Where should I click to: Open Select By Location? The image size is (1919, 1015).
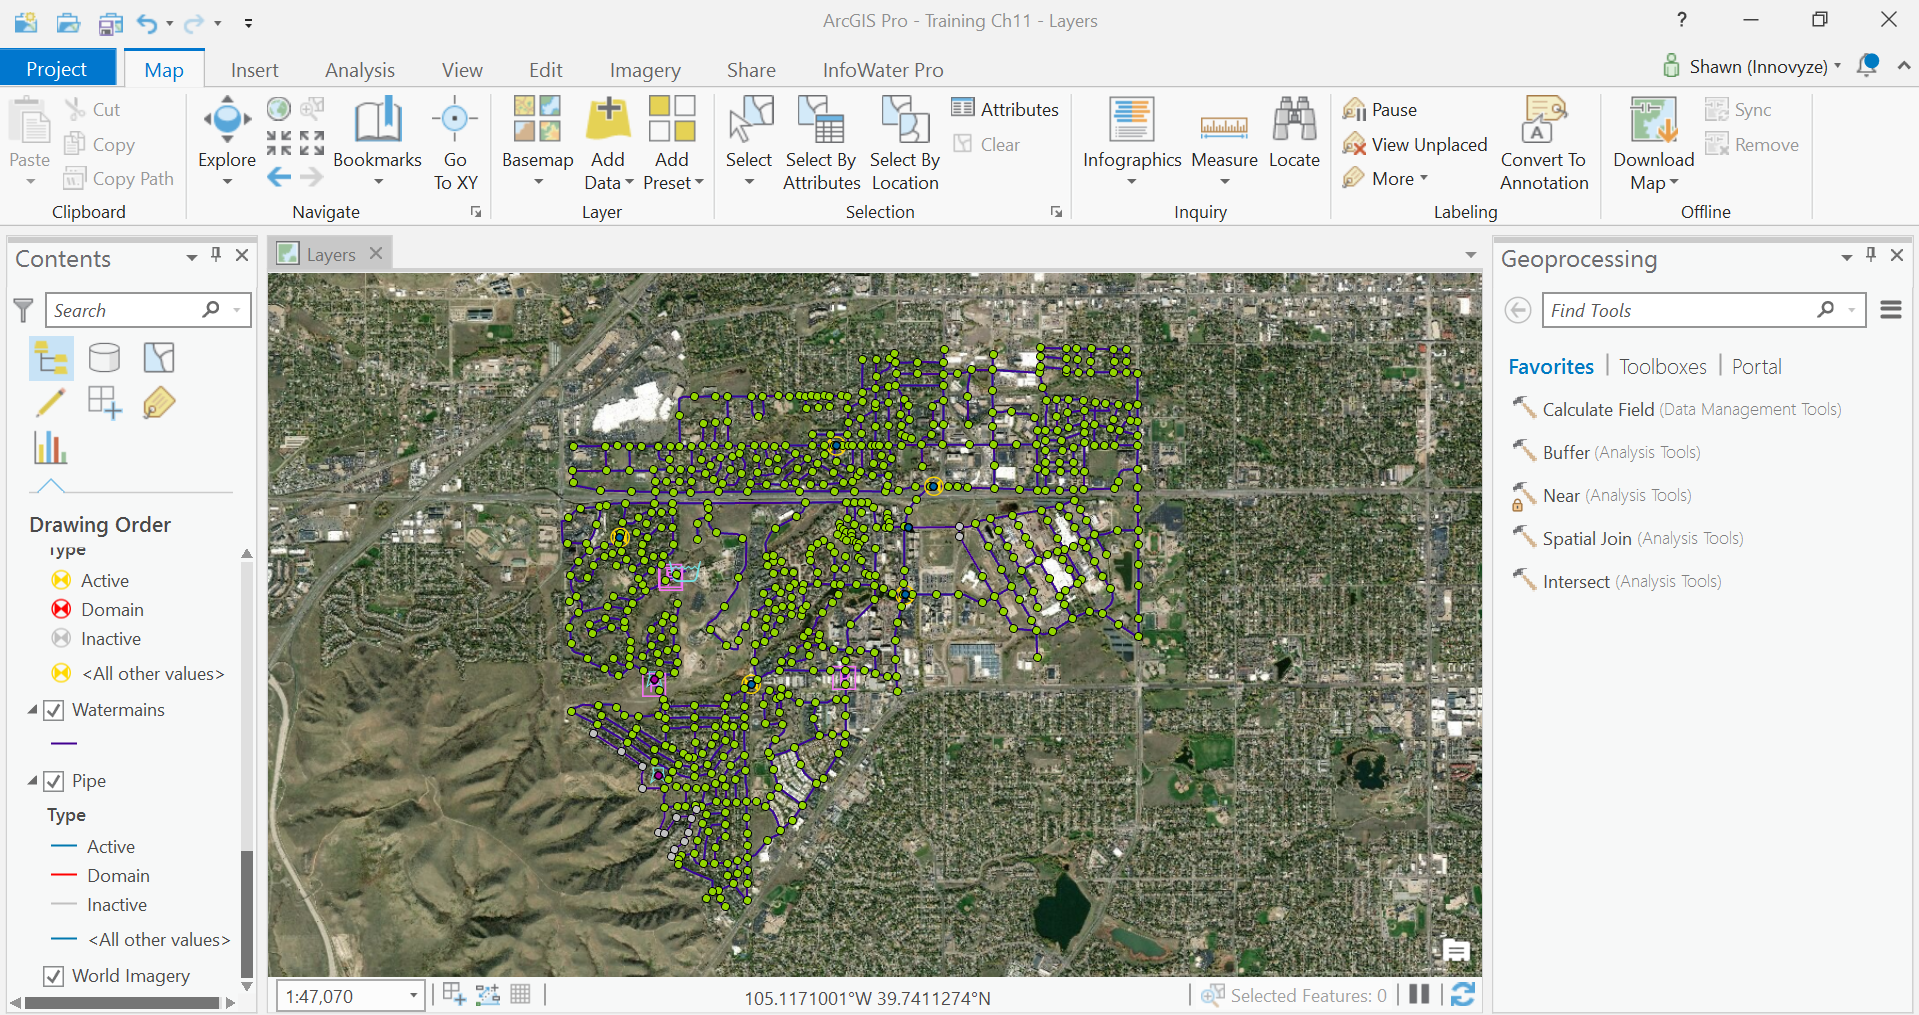click(905, 119)
